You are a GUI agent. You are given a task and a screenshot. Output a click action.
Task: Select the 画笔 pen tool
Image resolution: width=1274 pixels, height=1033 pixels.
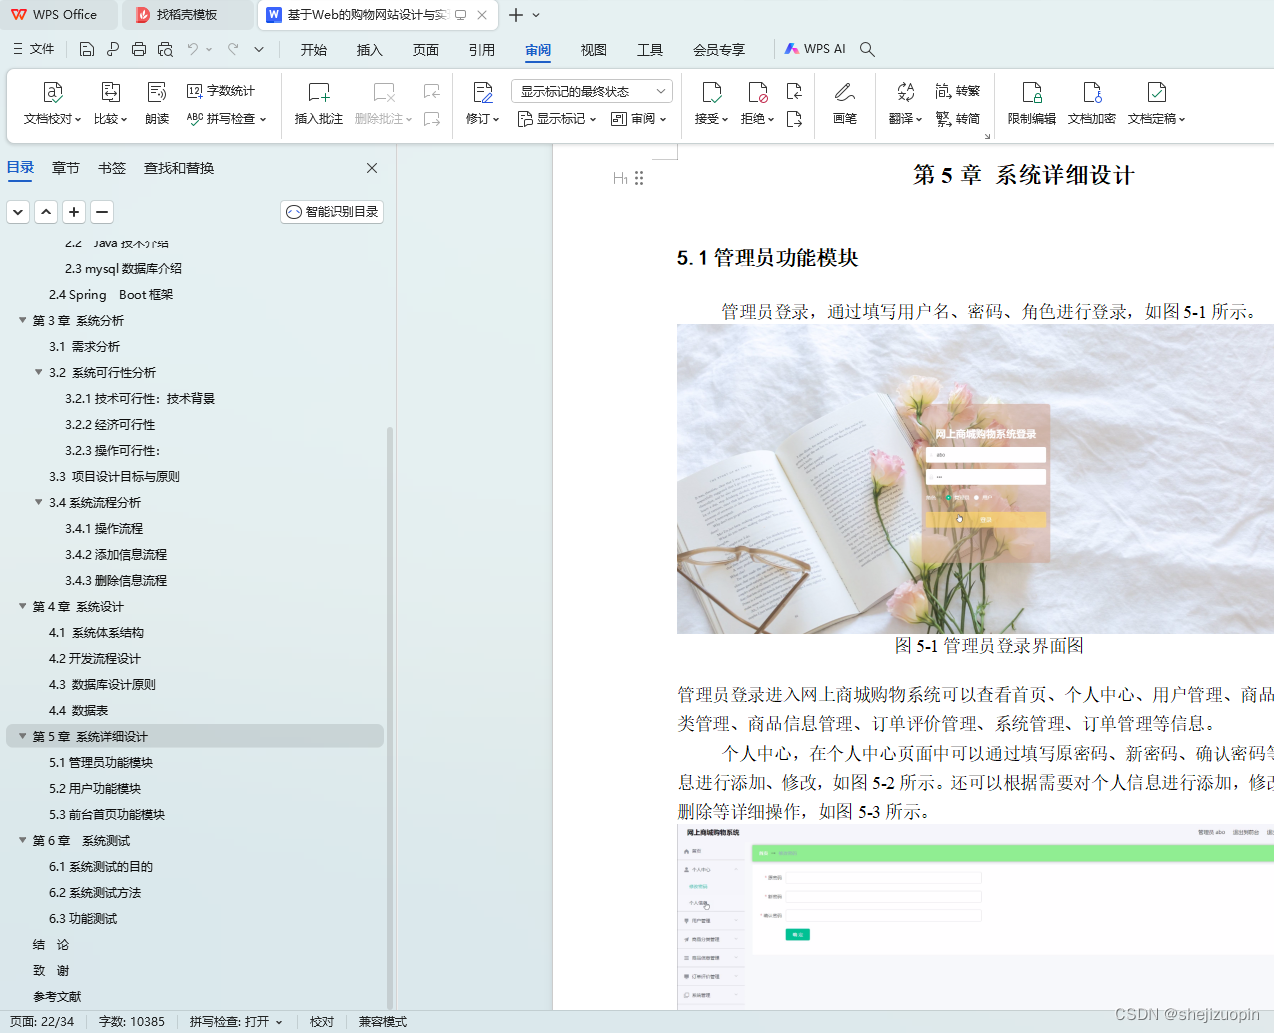[x=845, y=104]
